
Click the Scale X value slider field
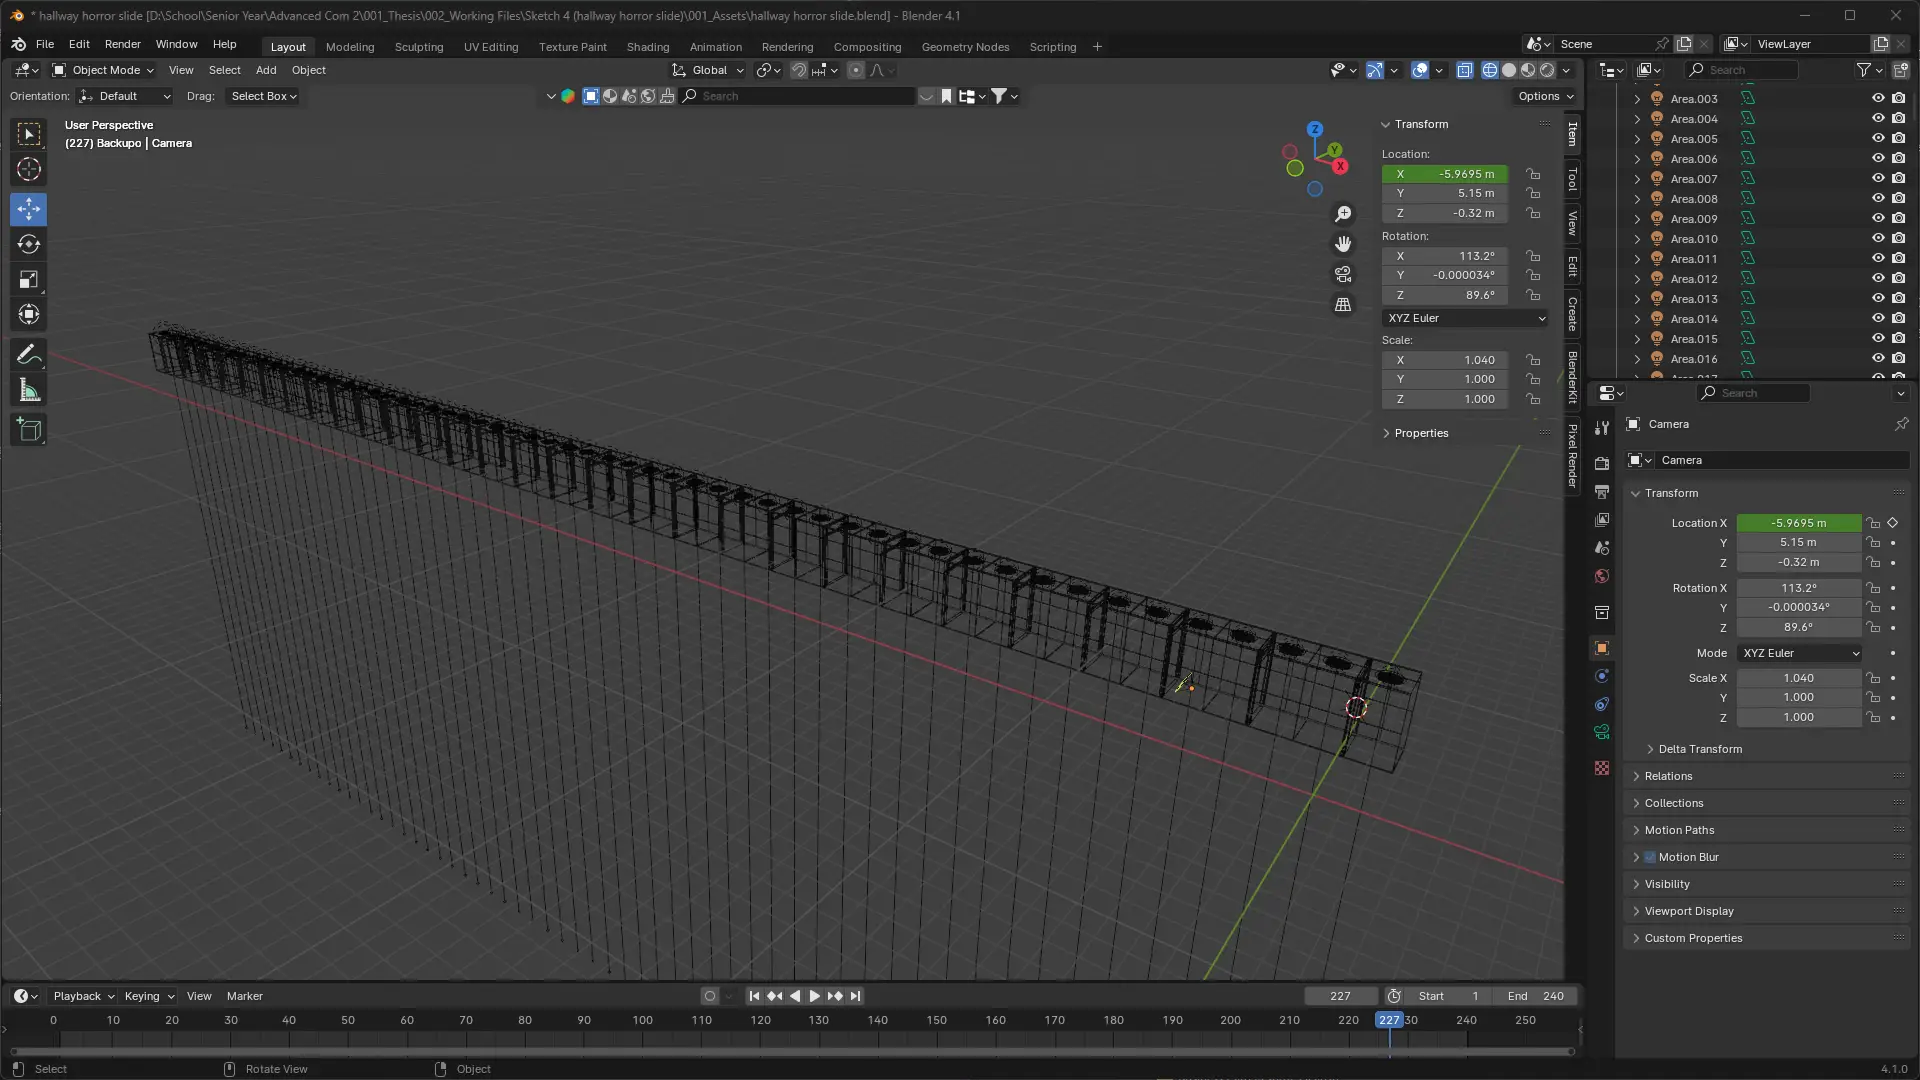(x=1798, y=678)
